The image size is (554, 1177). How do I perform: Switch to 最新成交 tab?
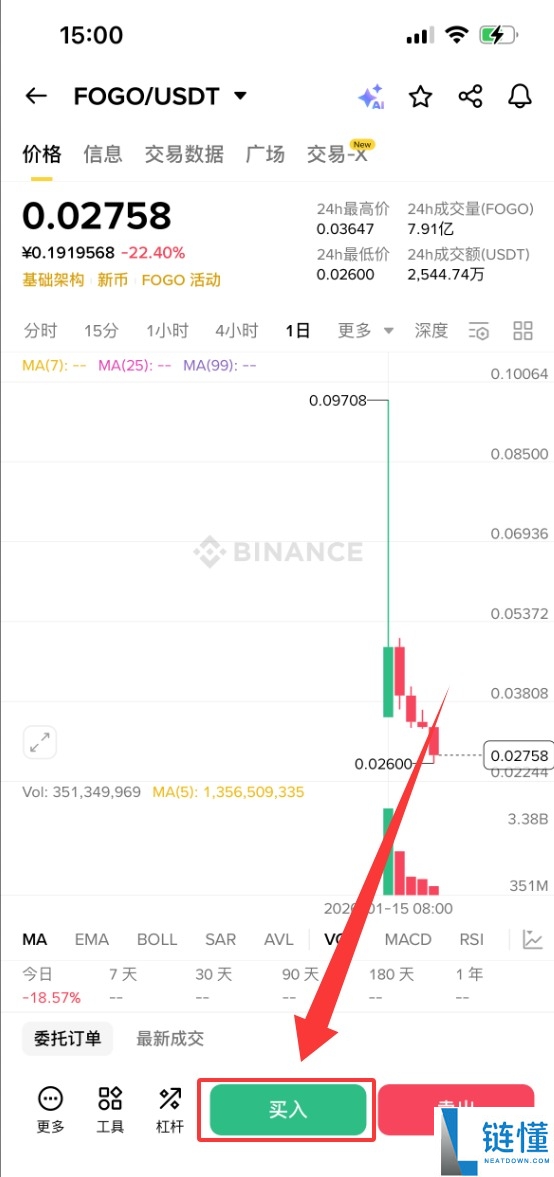tap(170, 1039)
